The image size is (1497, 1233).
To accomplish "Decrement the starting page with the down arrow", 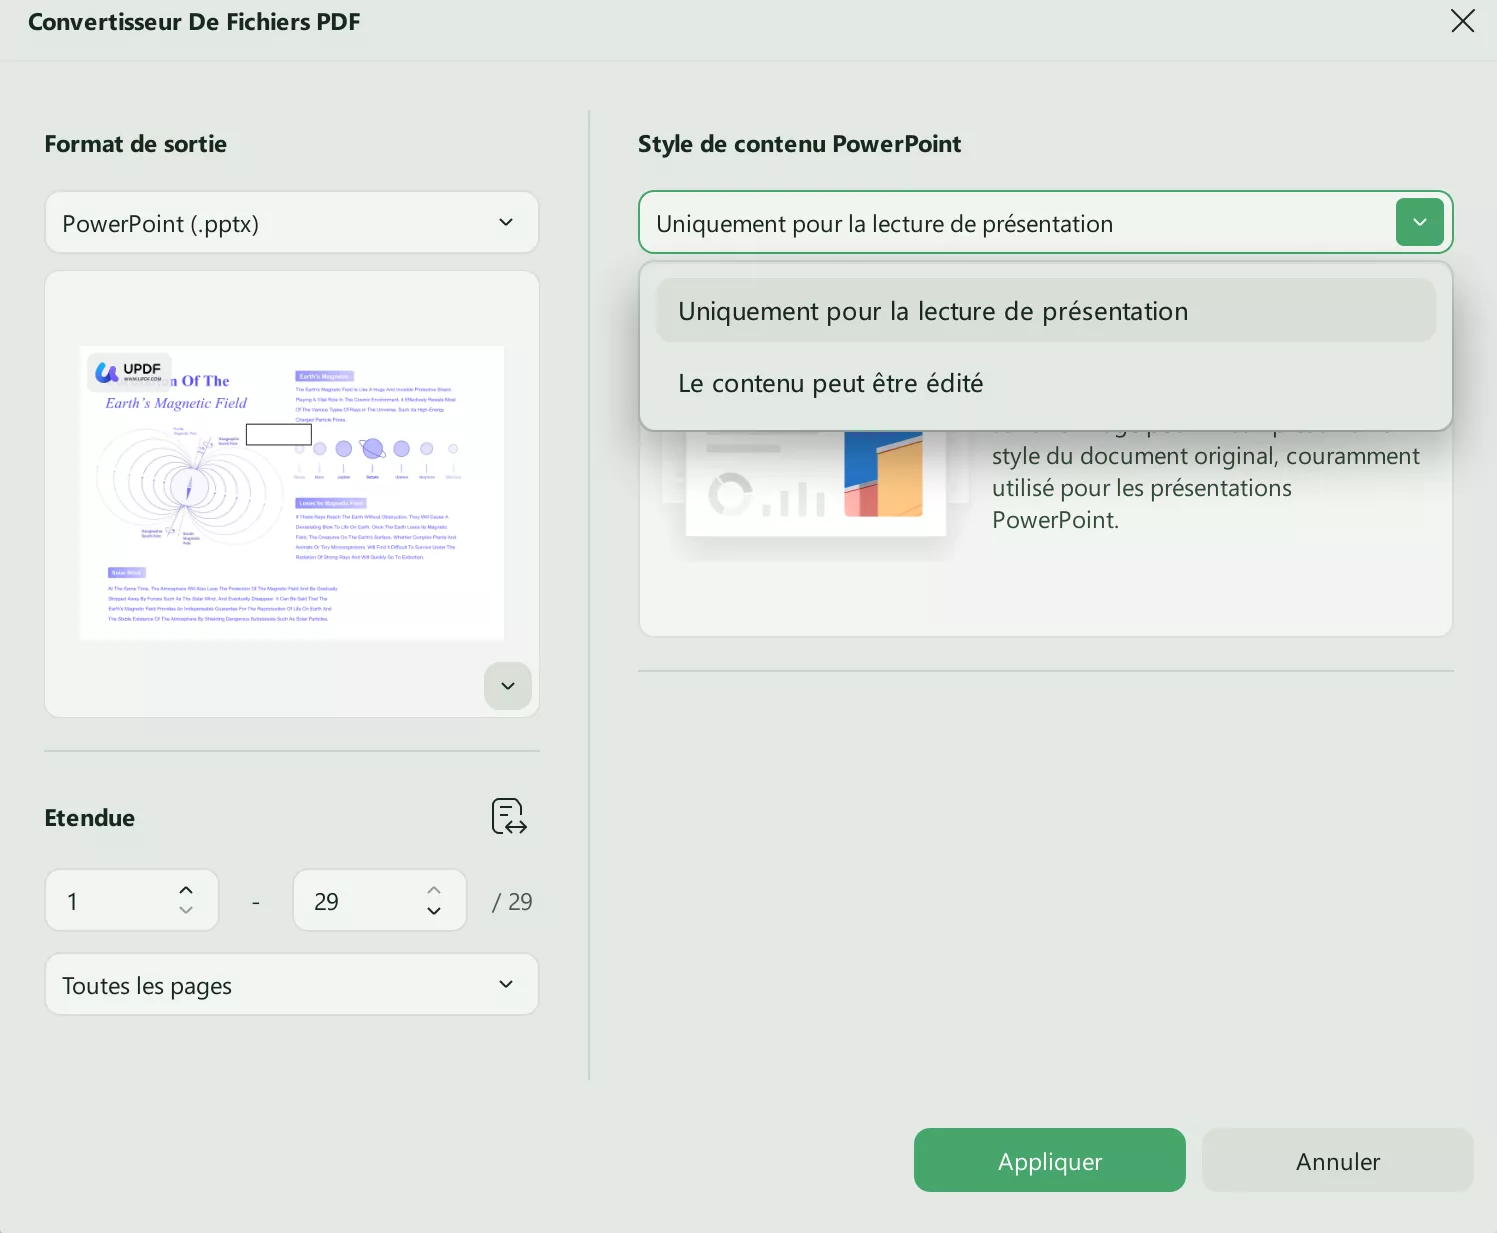I will coord(186,912).
